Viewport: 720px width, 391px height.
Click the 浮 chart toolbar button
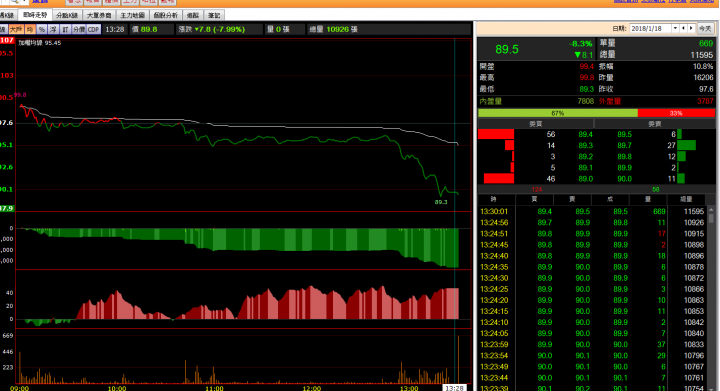point(53,29)
